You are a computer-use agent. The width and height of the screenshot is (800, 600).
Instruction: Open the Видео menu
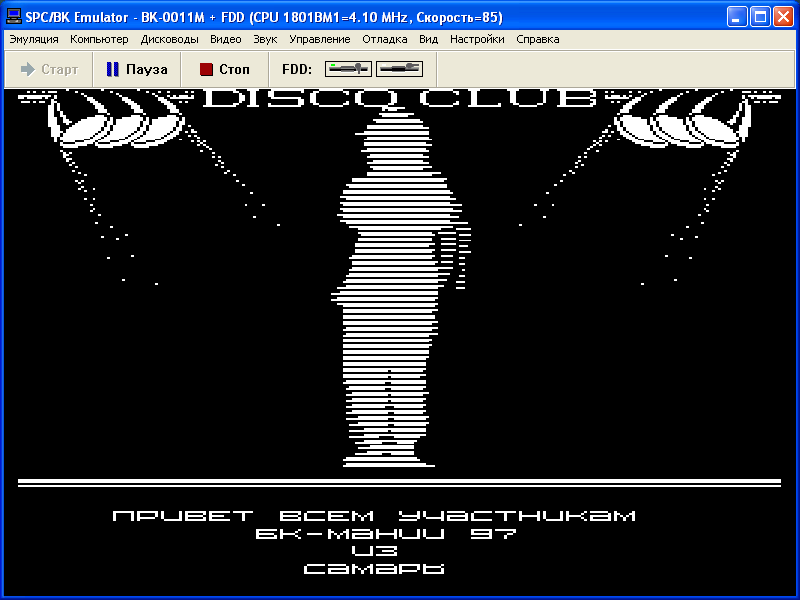click(x=226, y=39)
